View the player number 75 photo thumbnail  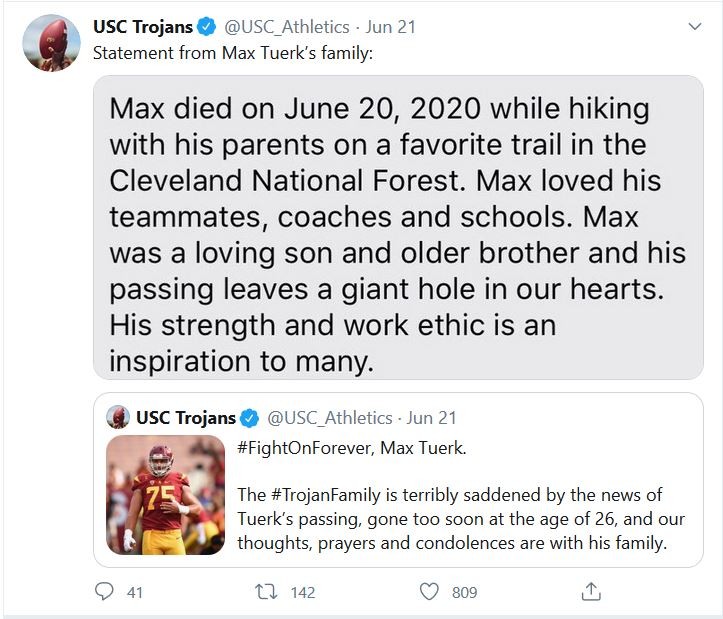(x=166, y=495)
